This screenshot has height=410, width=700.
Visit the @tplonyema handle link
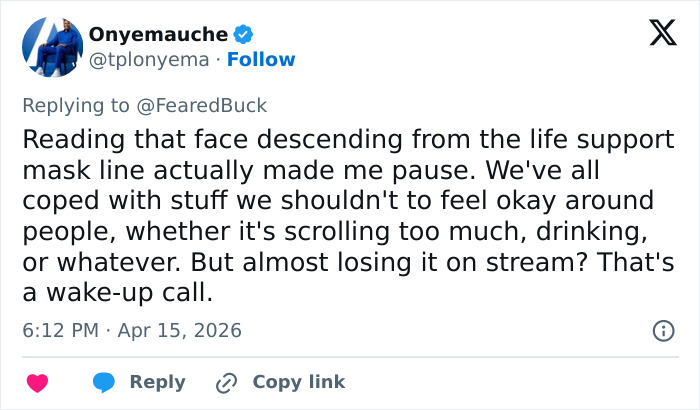click(150, 59)
